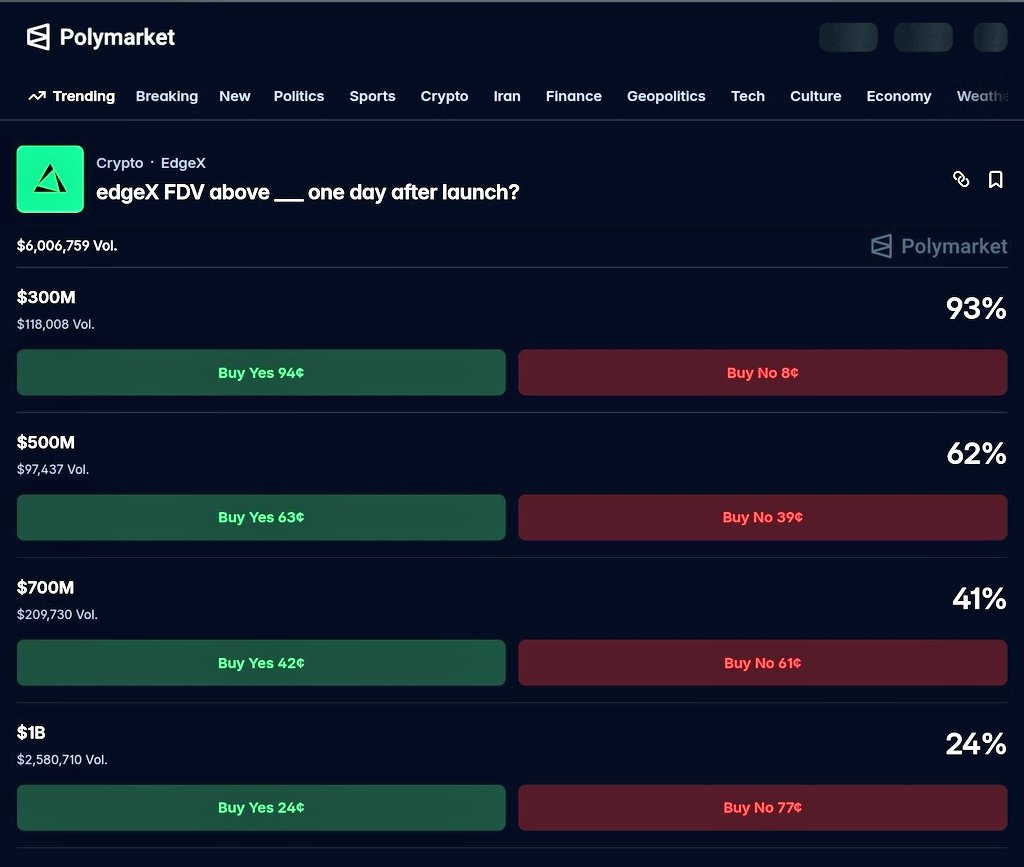Select the $300M outcome label
The height and width of the screenshot is (867, 1024).
tap(46, 298)
